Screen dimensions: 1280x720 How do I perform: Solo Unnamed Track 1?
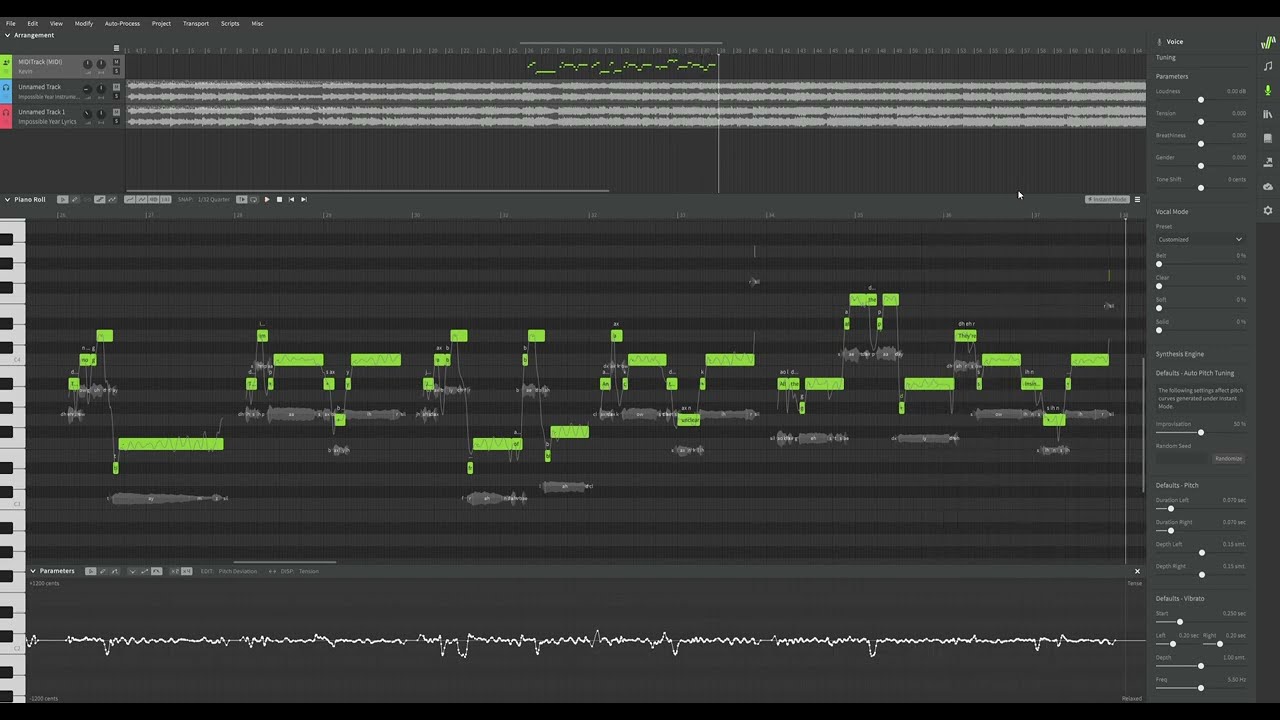pyautogui.click(x=116, y=121)
